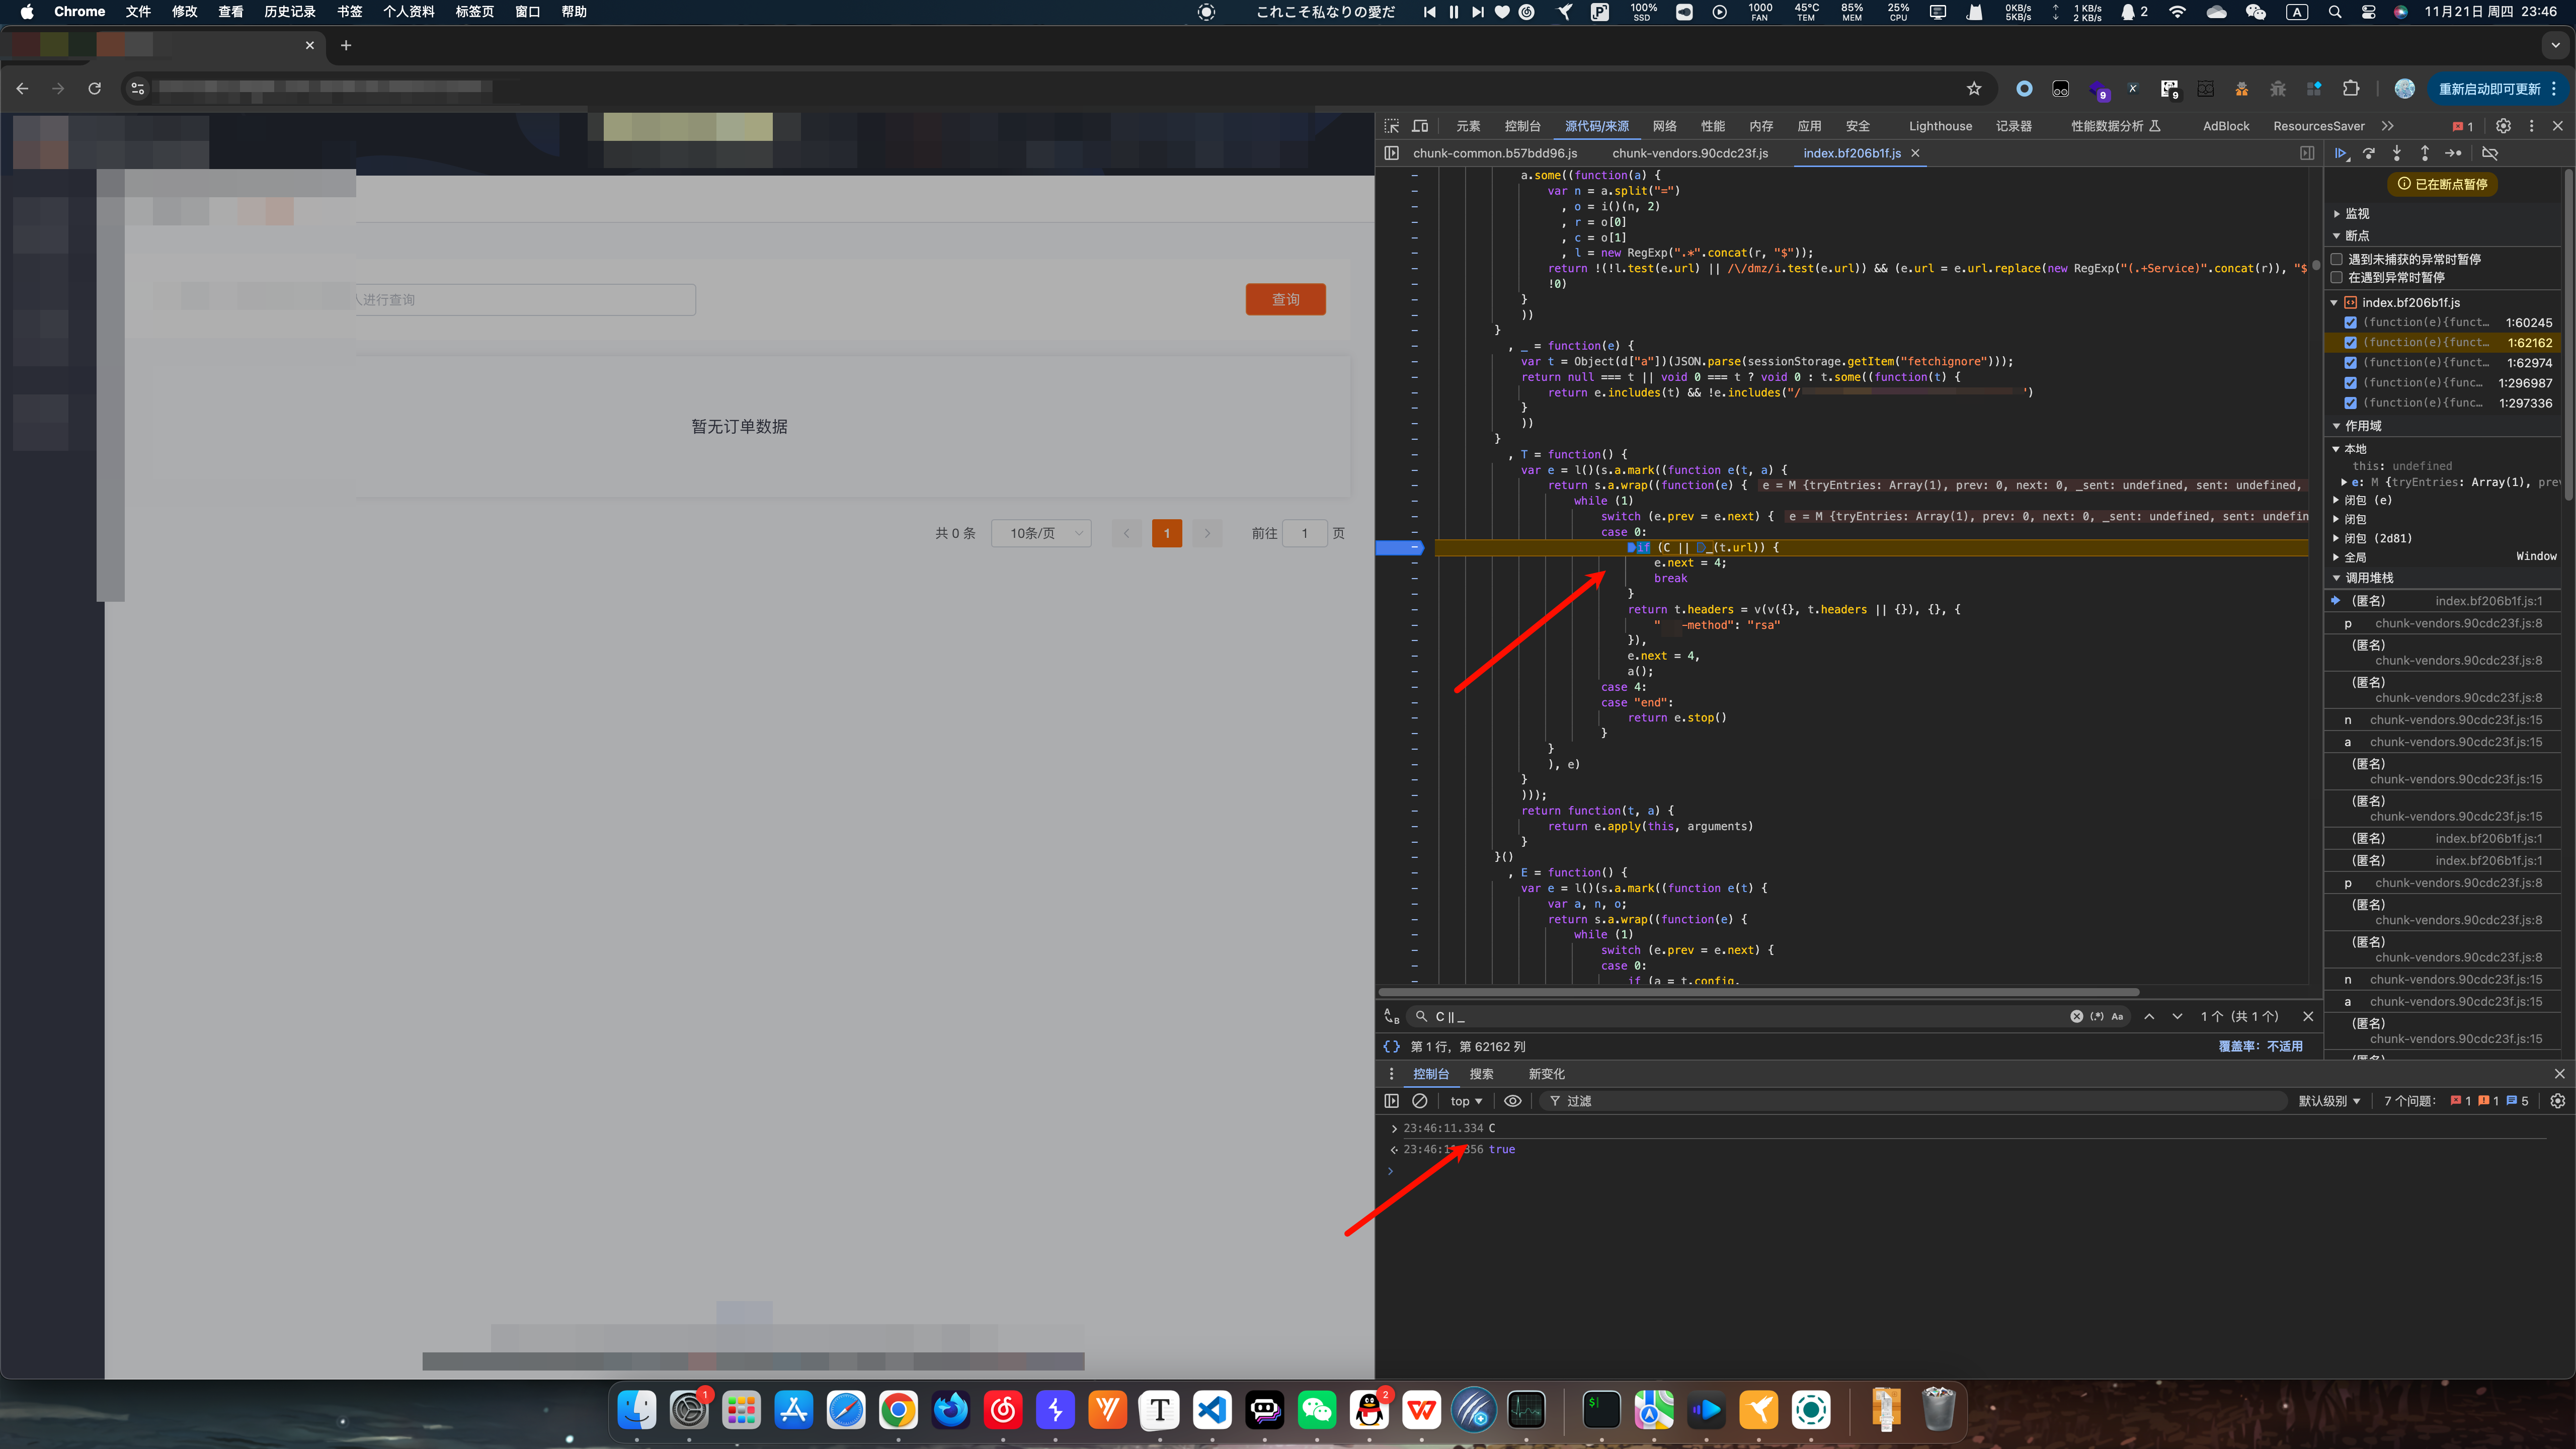Hide the debugger sidebar panel
The width and height of the screenshot is (2576, 1449).
pos(2307,153)
